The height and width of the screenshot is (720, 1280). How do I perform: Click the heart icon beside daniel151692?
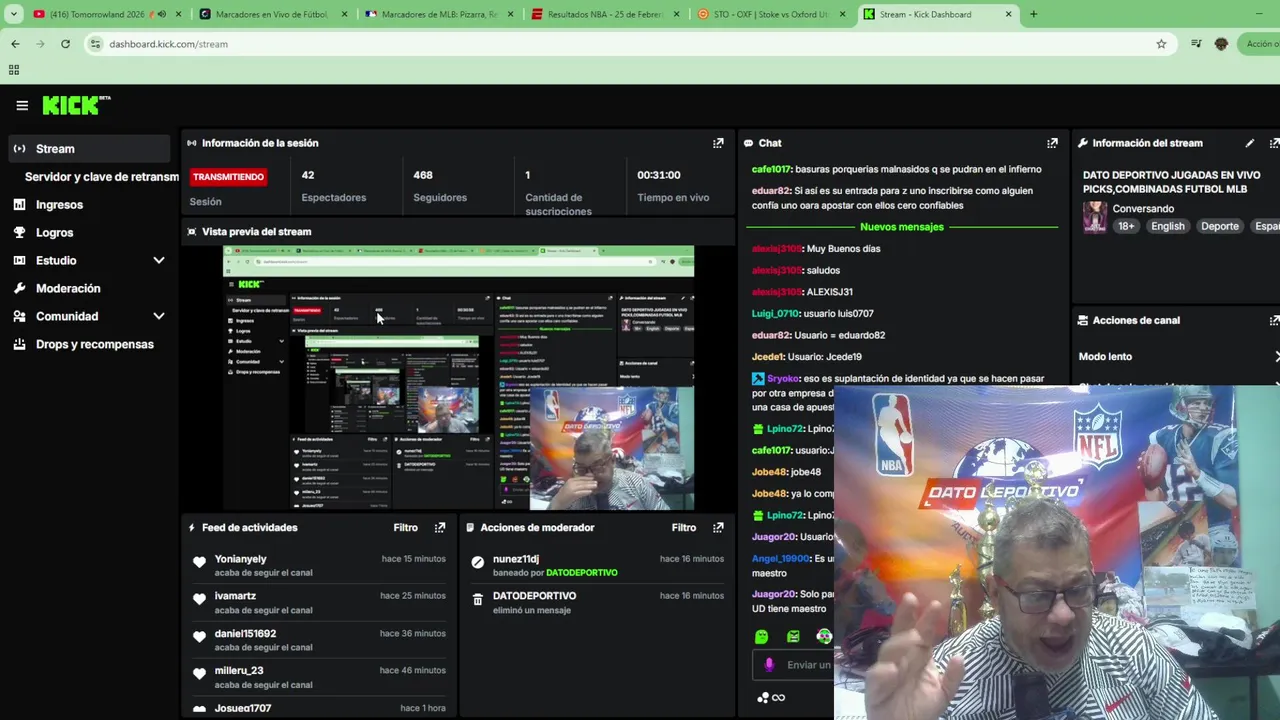click(x=199, y=636)
